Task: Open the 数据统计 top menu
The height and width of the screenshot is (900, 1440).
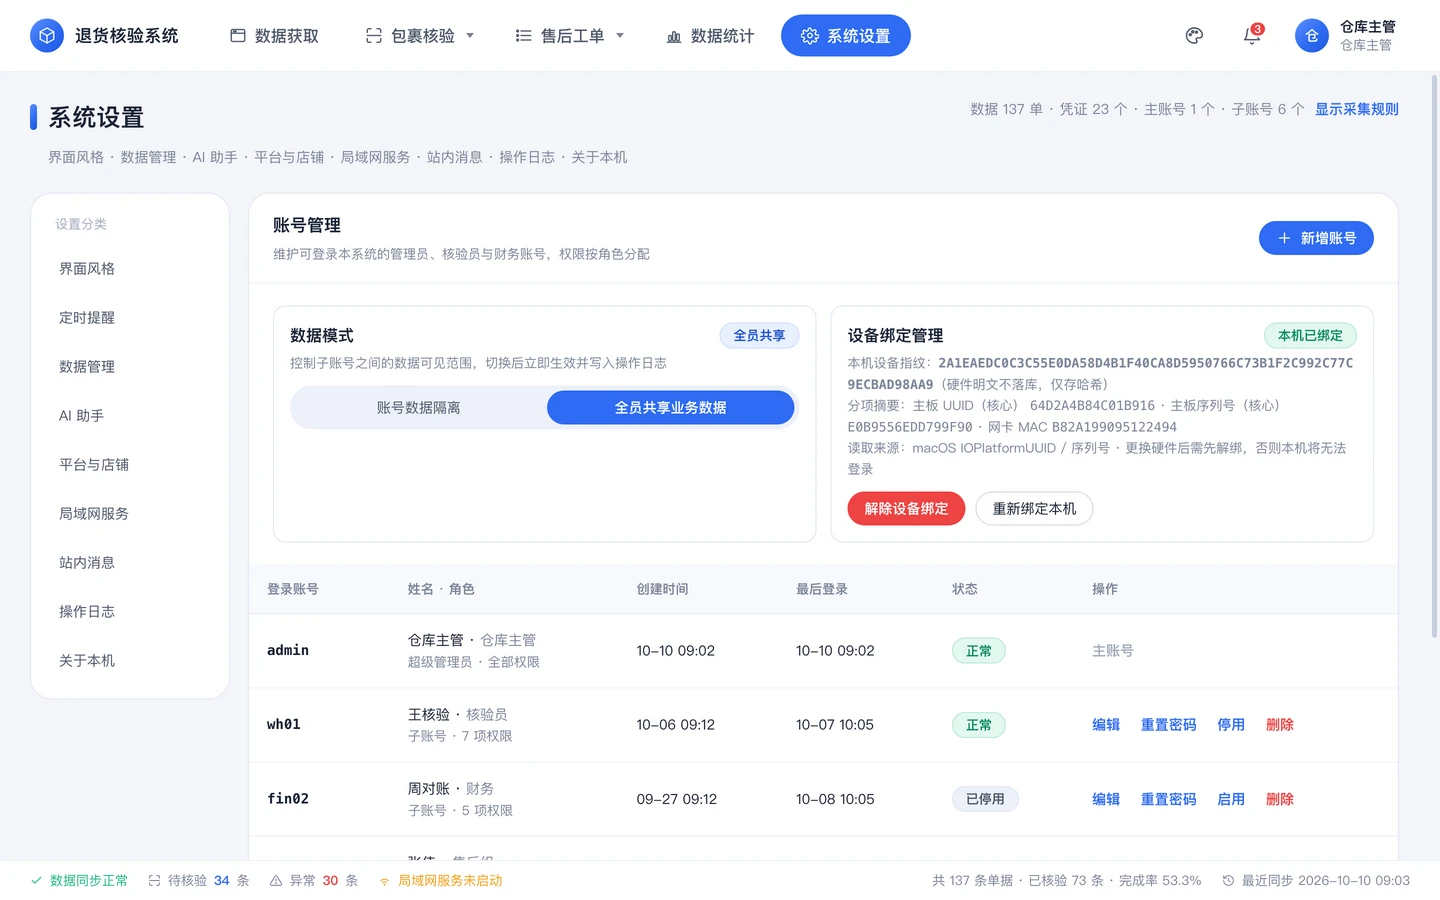Action: pos(710,36)
